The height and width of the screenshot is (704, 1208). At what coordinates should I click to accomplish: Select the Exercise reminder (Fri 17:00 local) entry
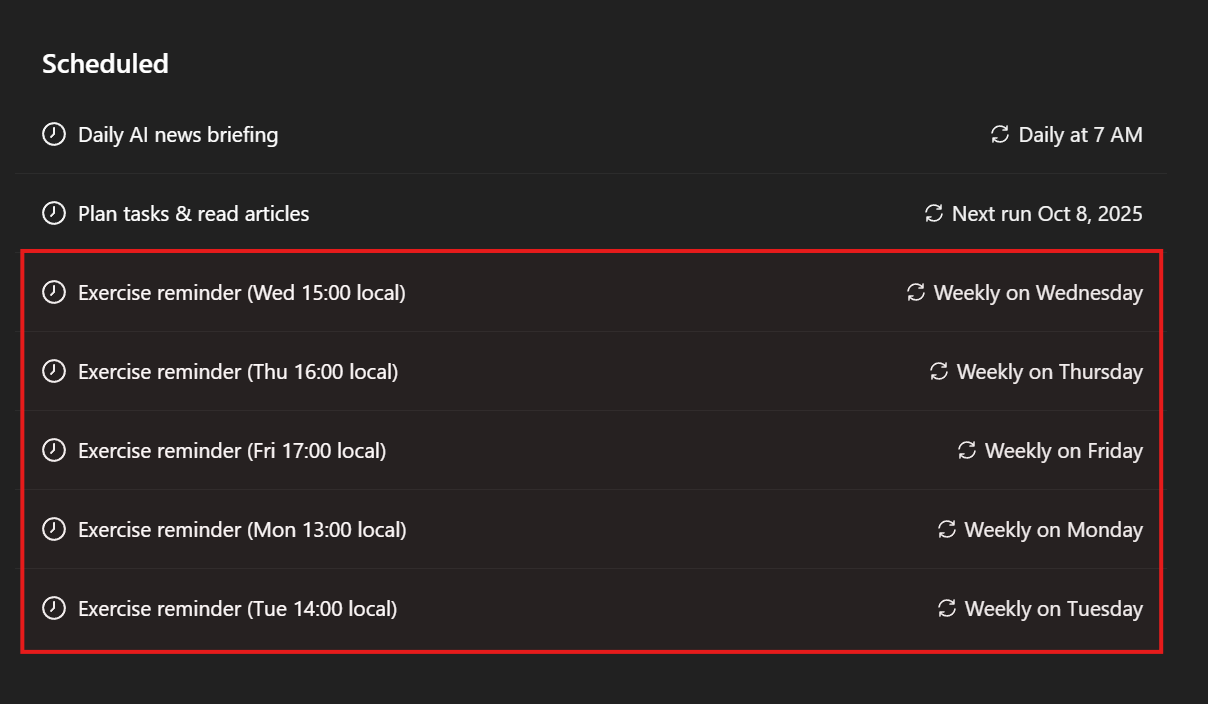tap(232, 450)
